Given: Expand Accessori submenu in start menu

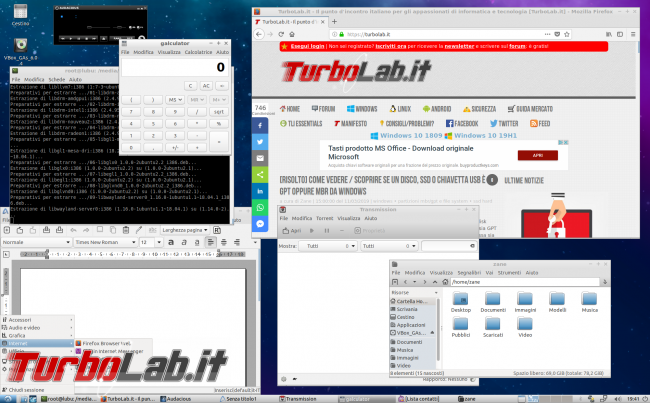Looking at the screenshot, I should click(37, 320).
